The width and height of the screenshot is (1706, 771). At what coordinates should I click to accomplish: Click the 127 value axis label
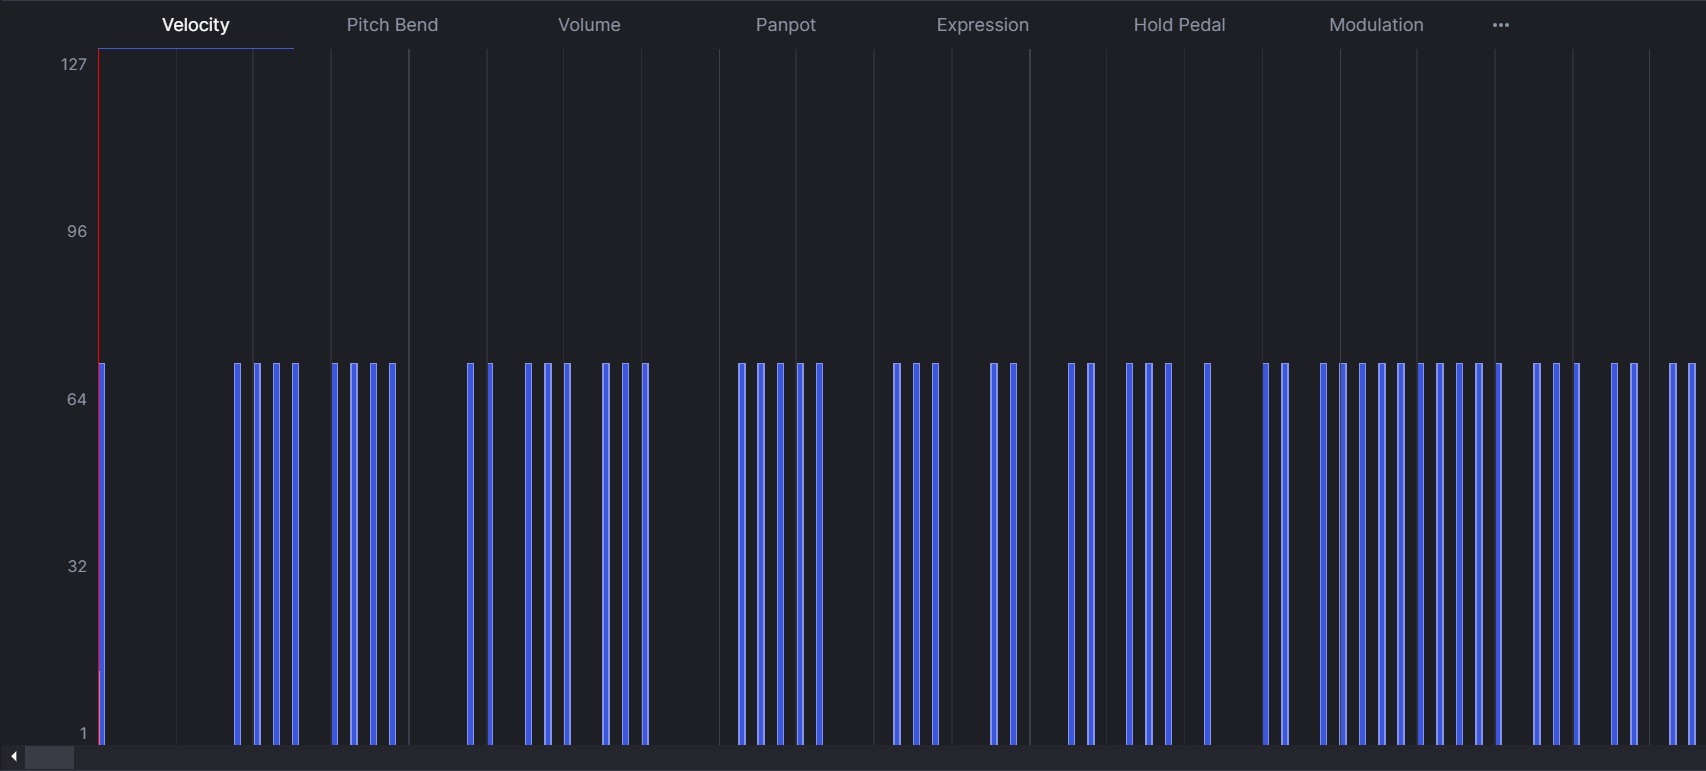[74, 65]
